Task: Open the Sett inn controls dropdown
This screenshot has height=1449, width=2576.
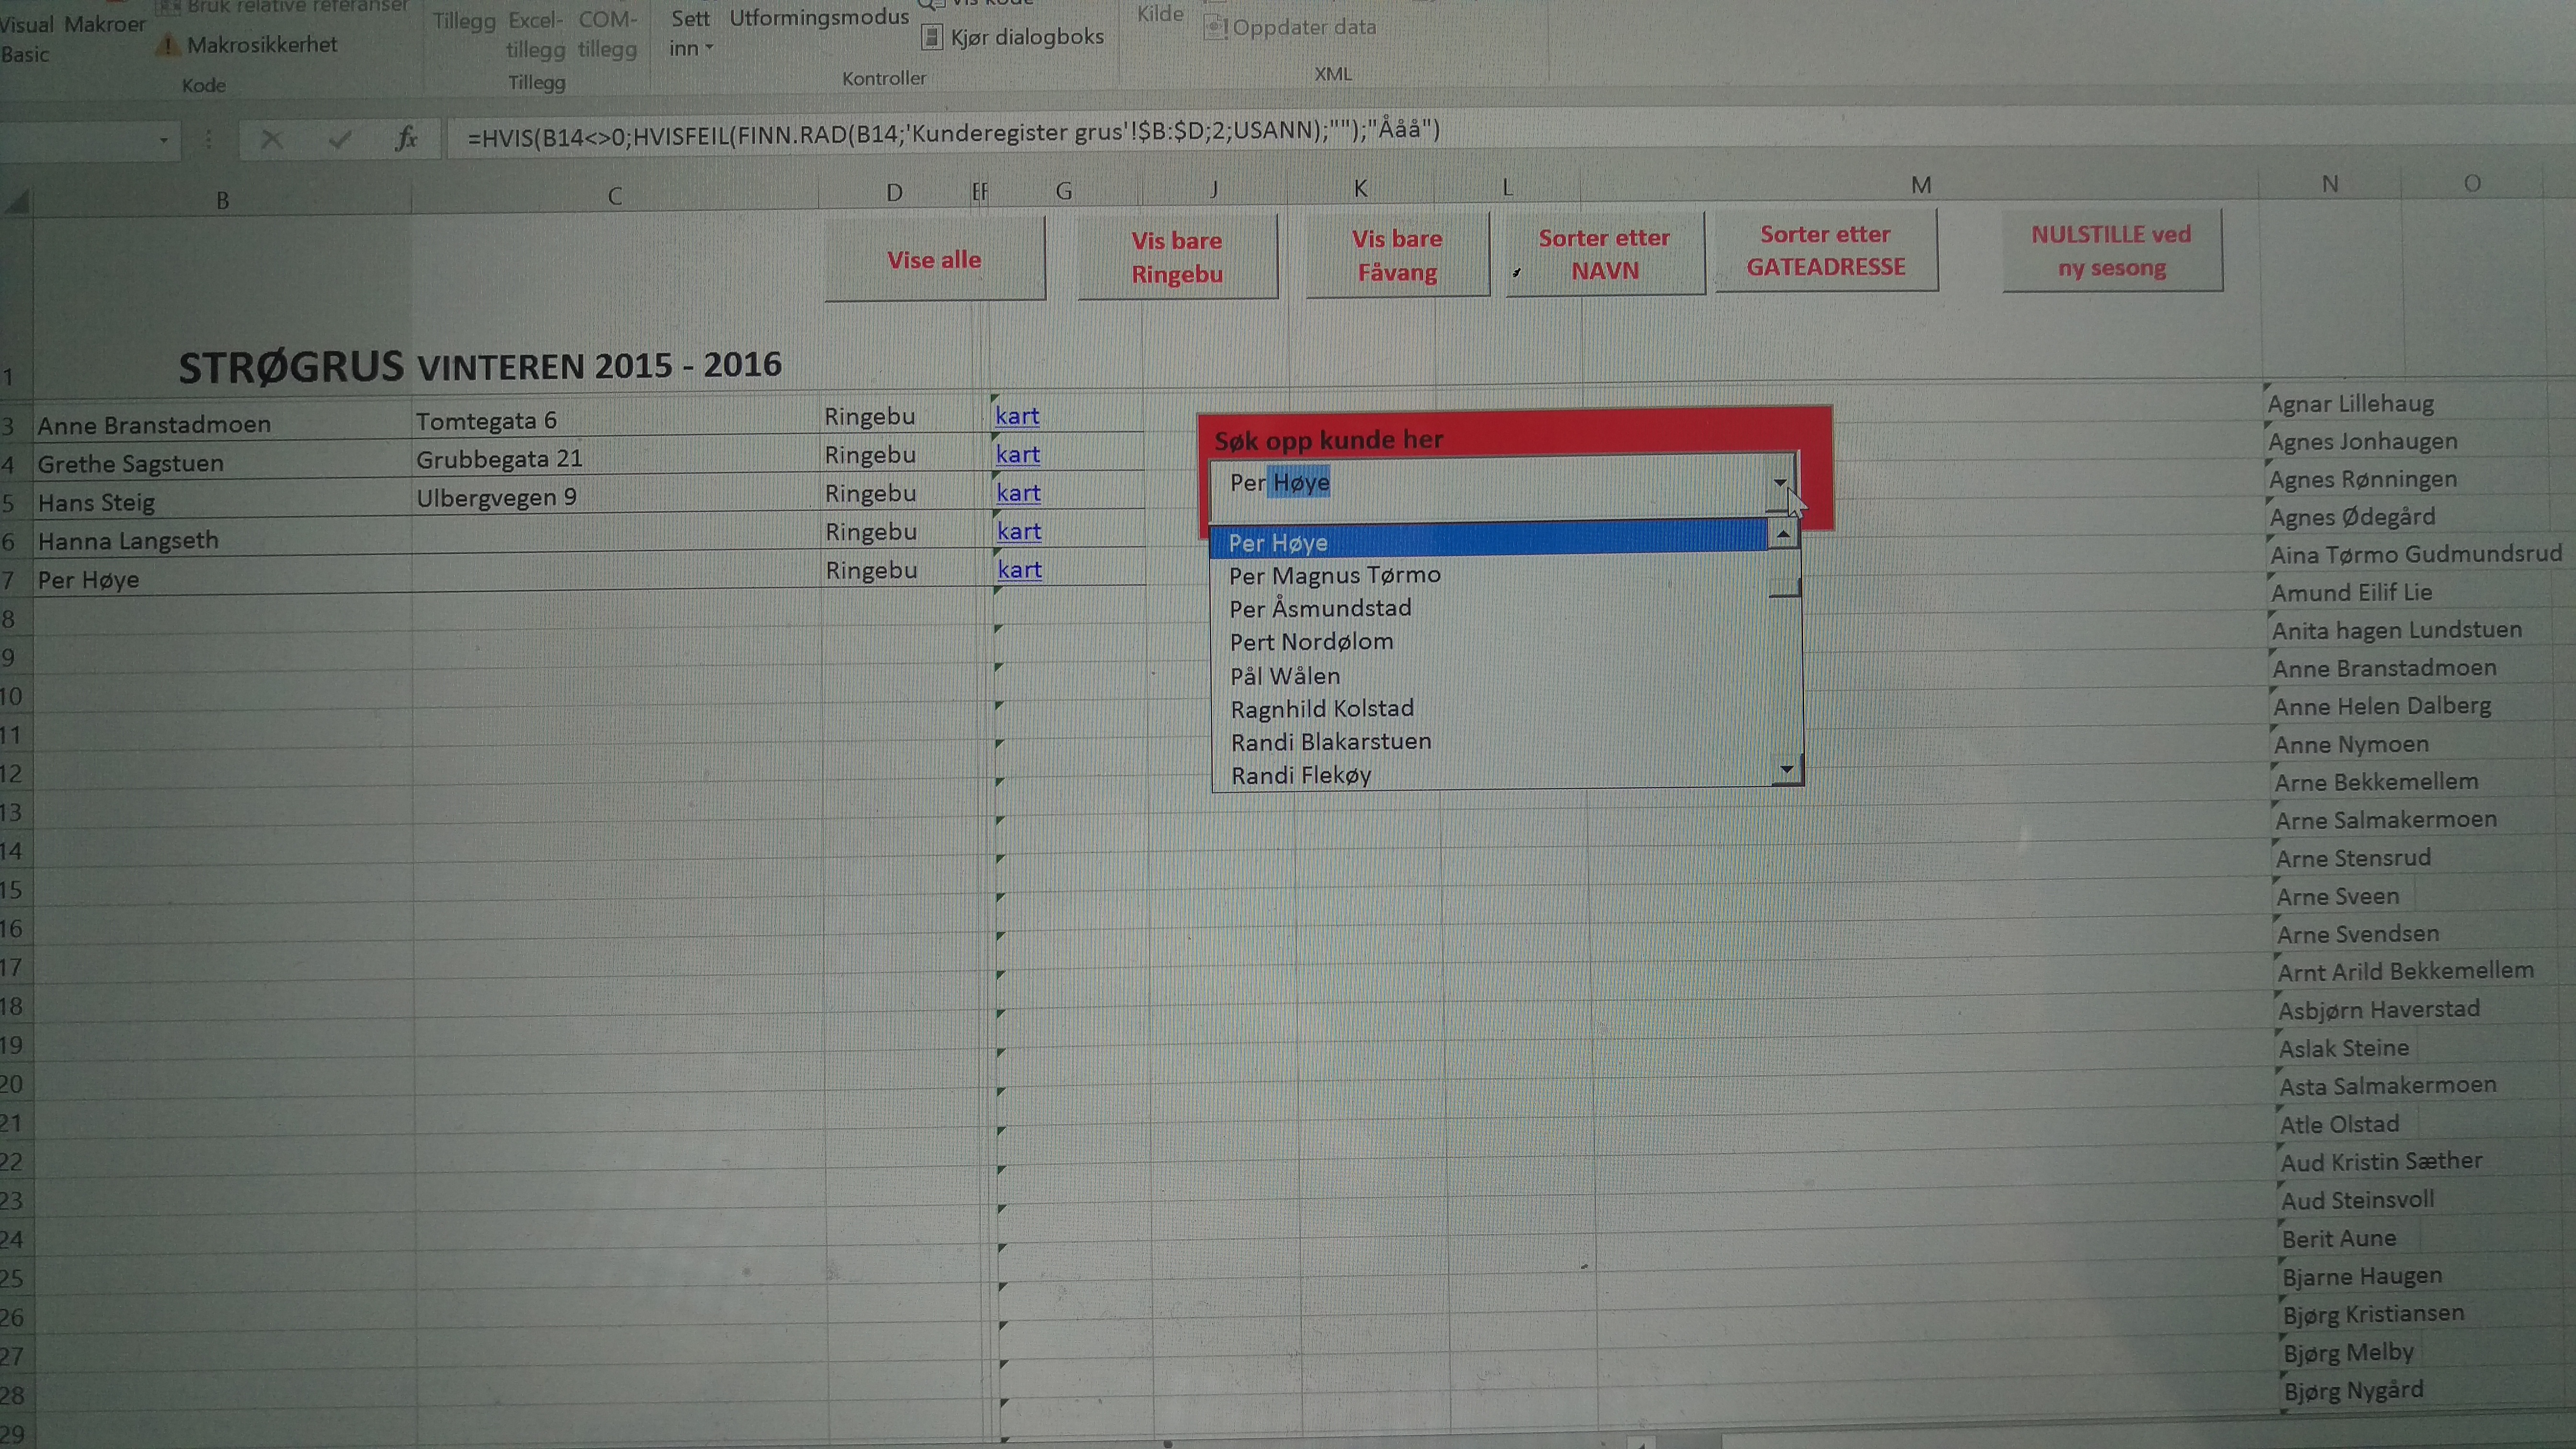Action: click(x=690, y=33)
